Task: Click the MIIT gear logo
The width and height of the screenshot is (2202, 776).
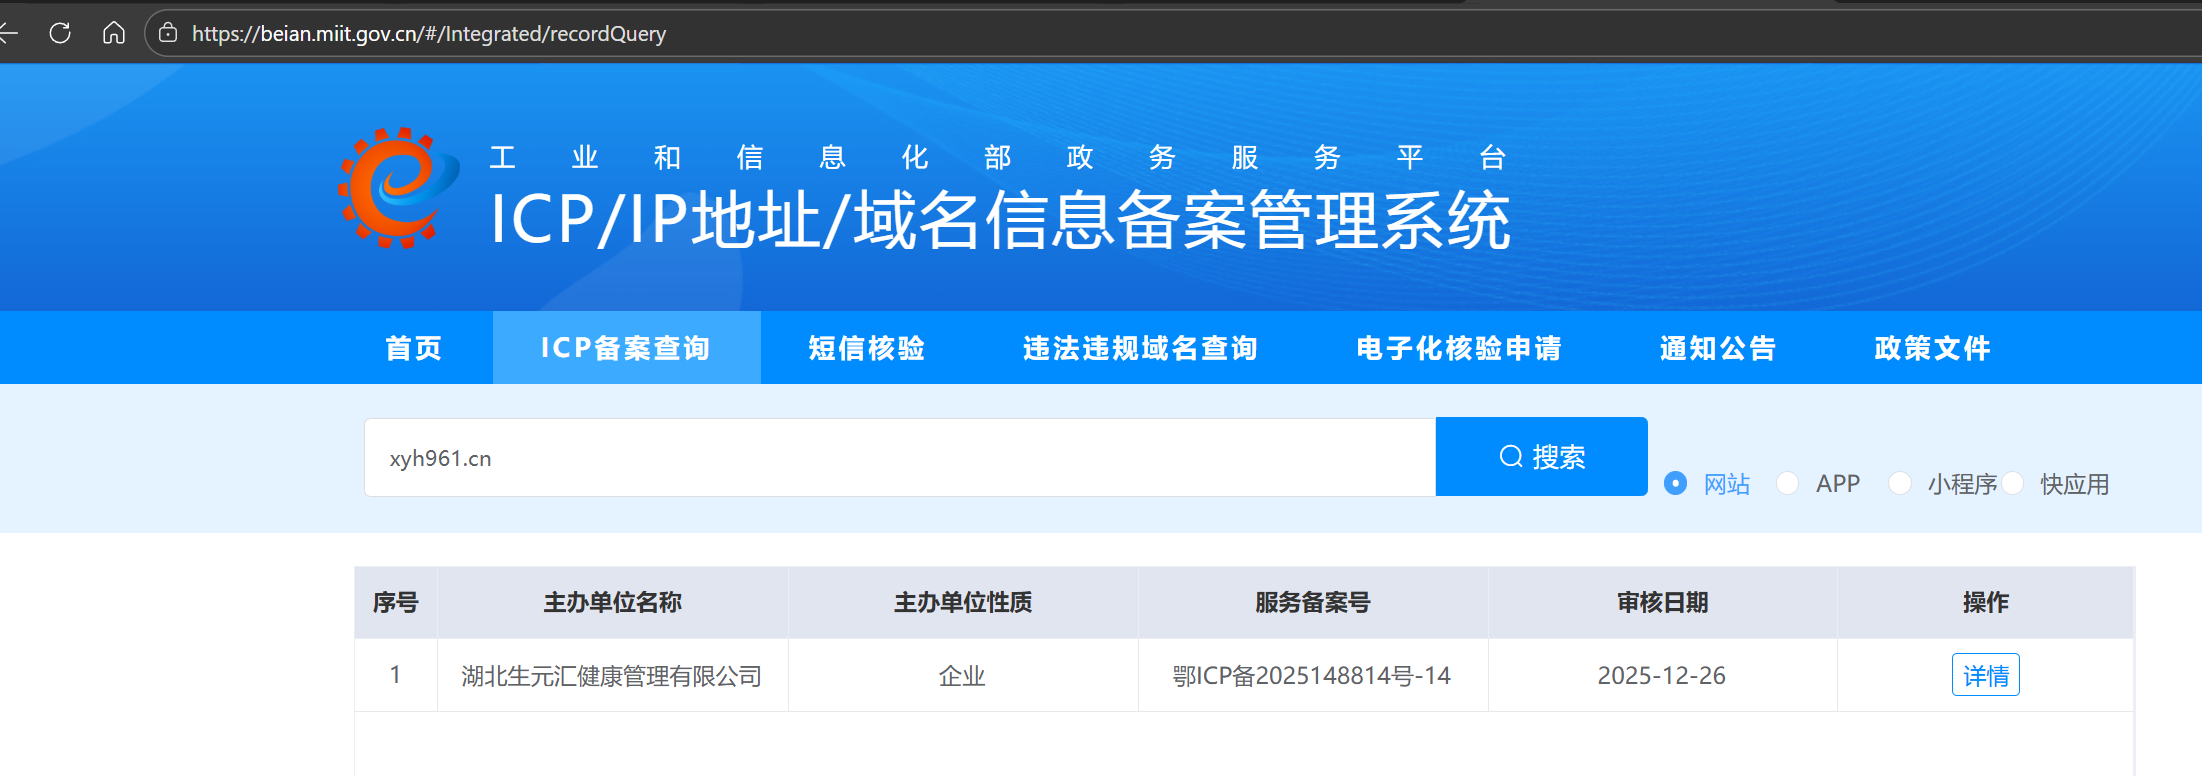Action: [398, 188]
